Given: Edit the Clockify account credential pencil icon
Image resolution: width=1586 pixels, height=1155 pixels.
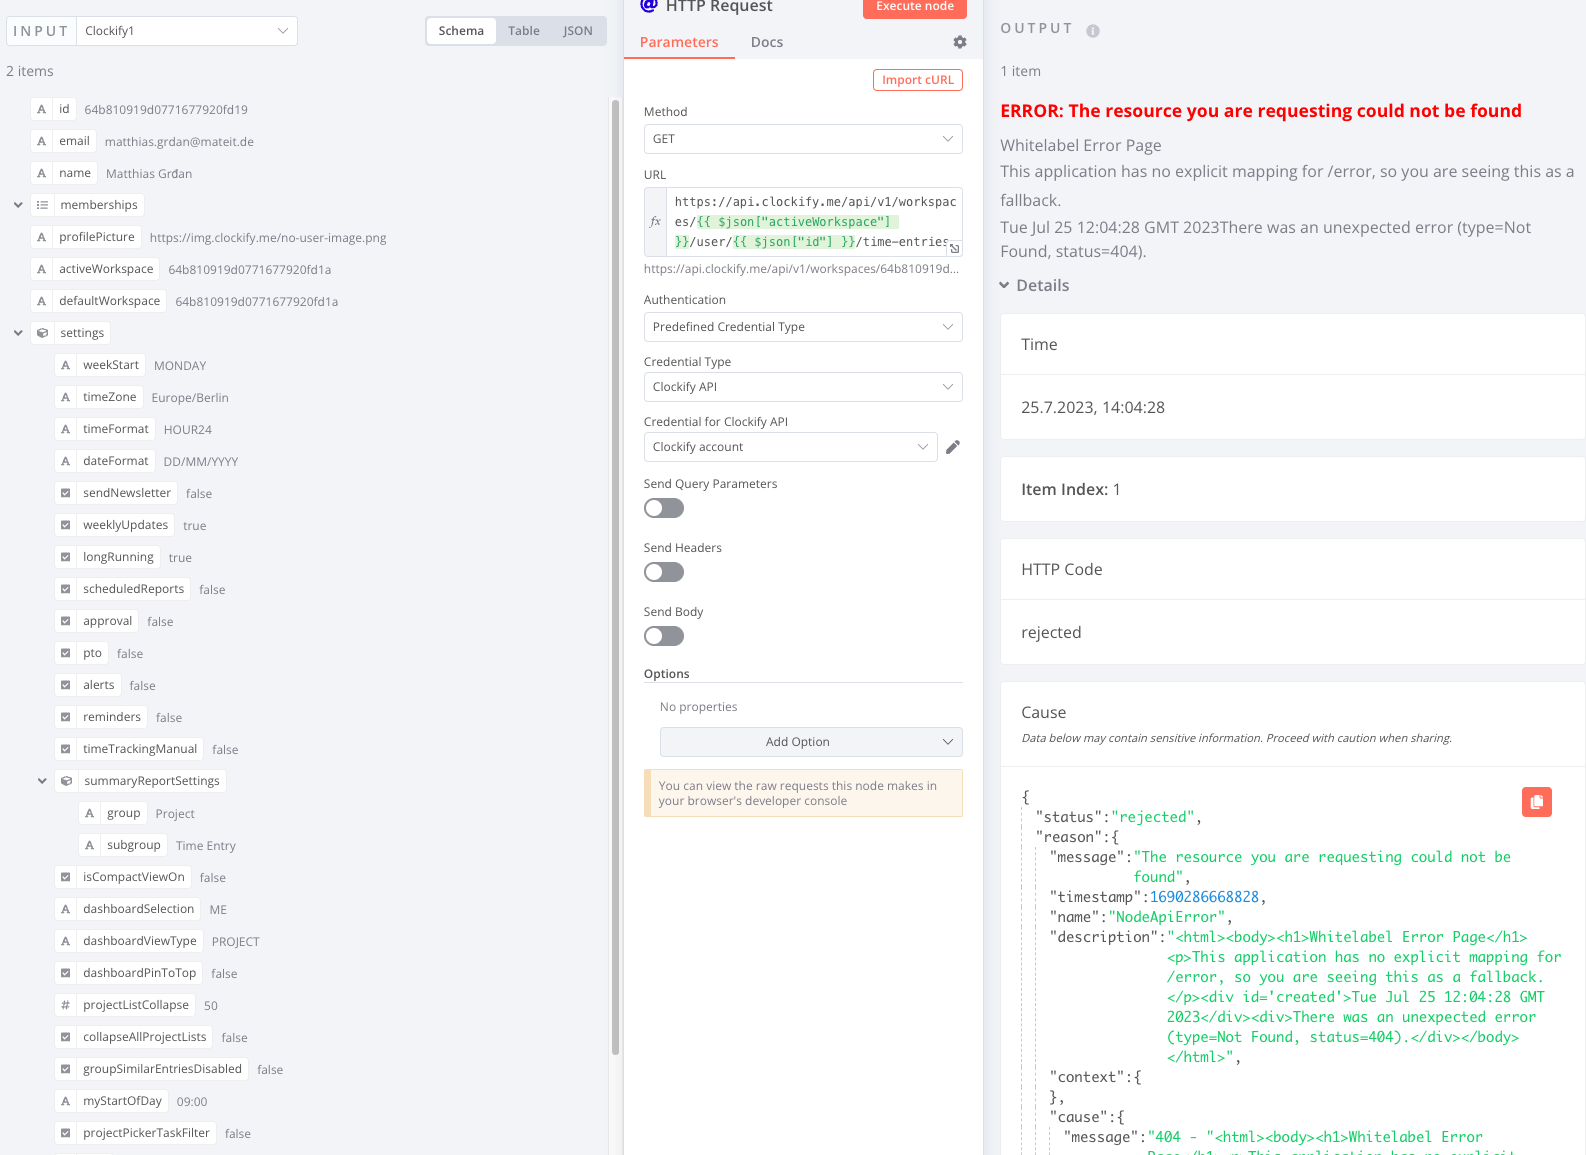Looking at the screenshot, I should point(953,447).
